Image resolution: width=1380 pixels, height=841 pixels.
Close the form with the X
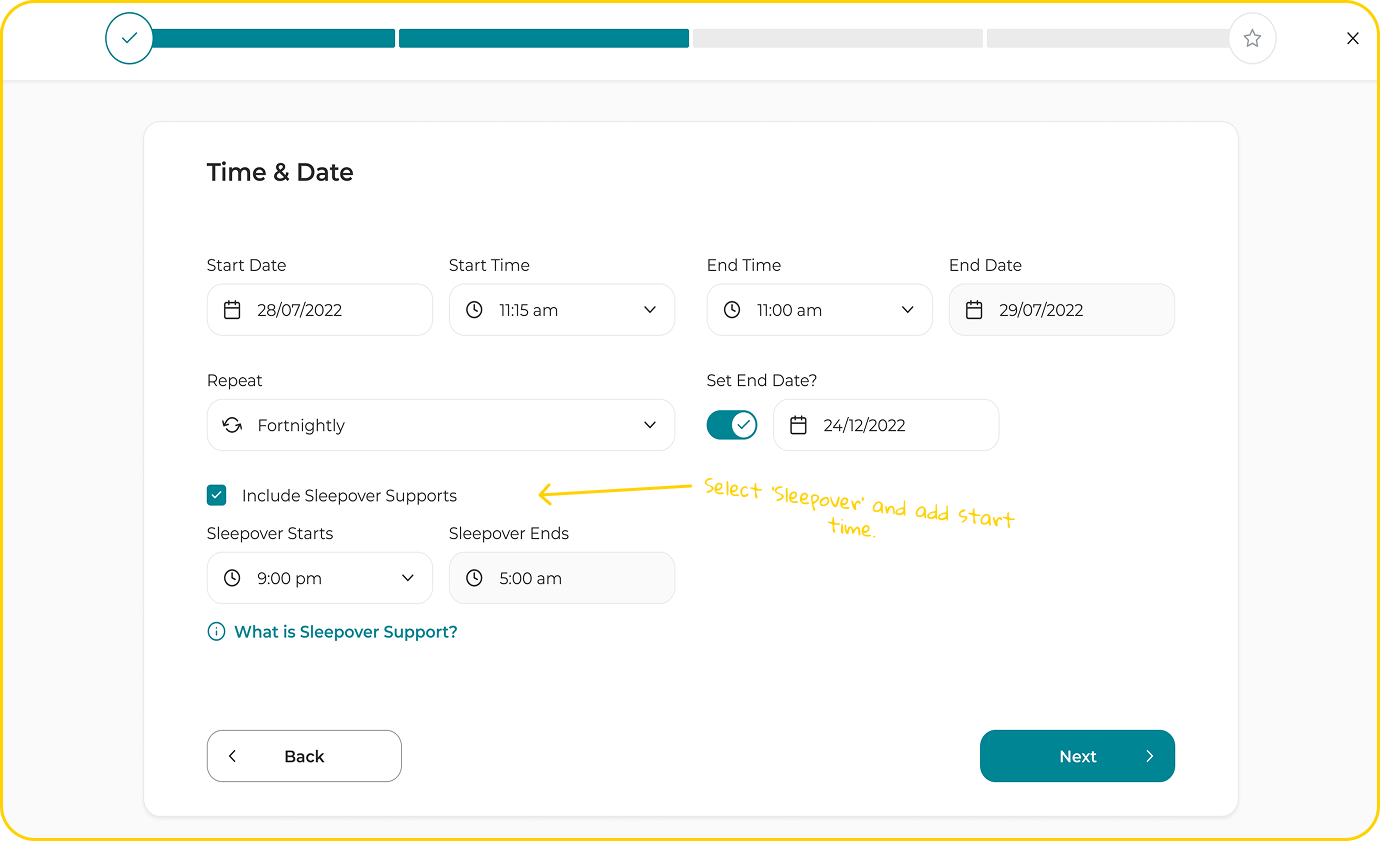click(1353, 39)
